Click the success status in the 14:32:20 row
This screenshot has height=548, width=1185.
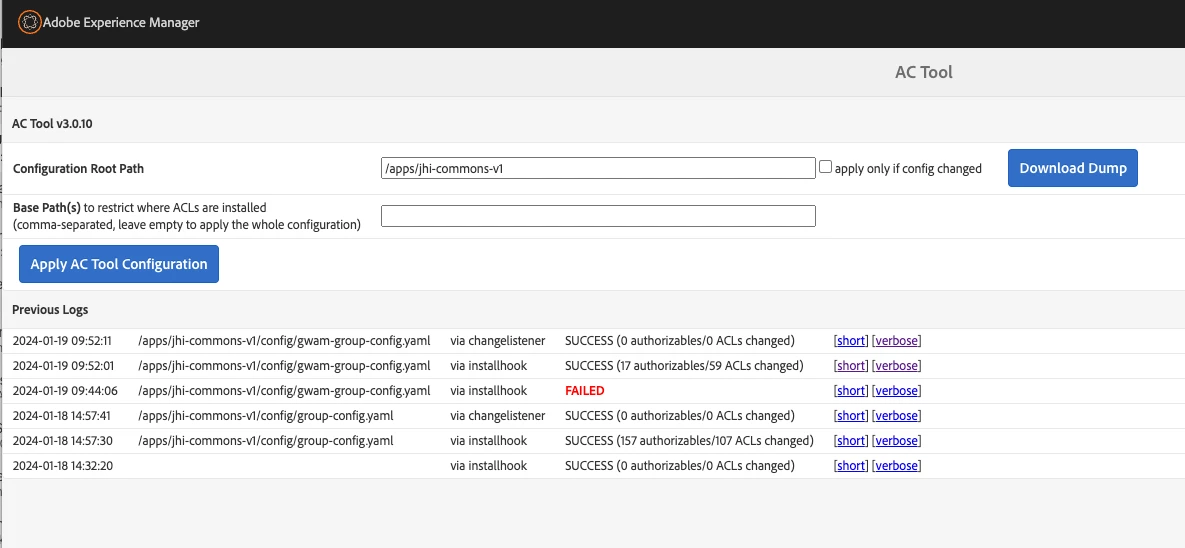pos(679,466)
